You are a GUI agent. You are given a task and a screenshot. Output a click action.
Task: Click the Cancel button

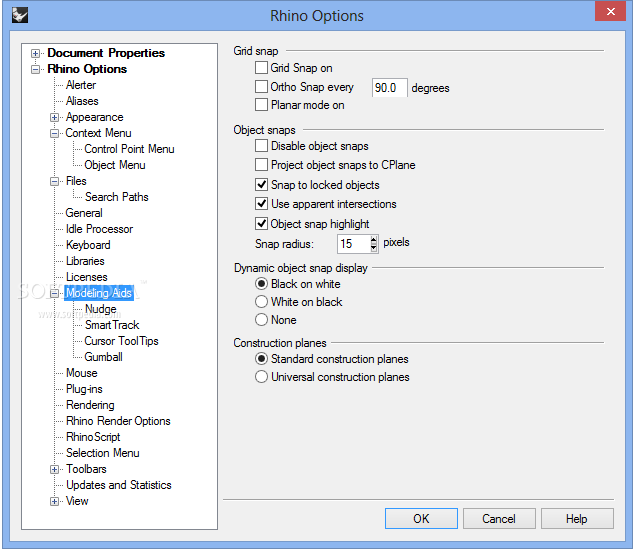pos(499,518)
